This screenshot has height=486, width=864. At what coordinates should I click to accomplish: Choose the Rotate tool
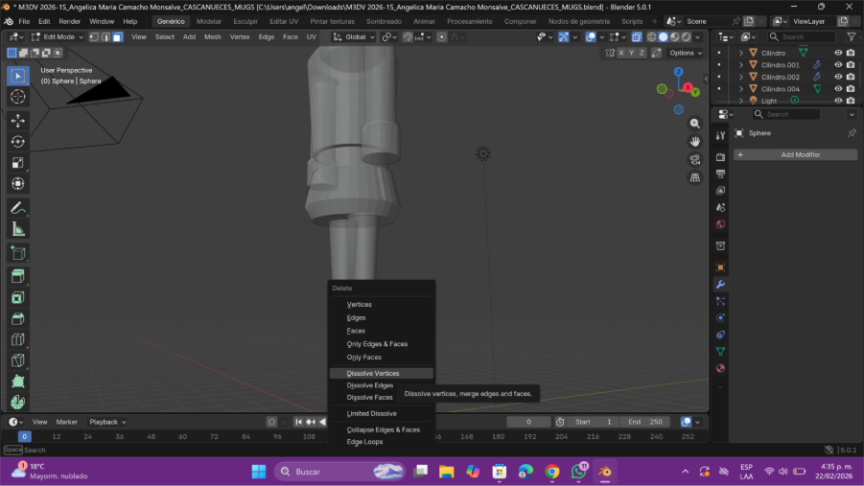[x=18, y=141]
